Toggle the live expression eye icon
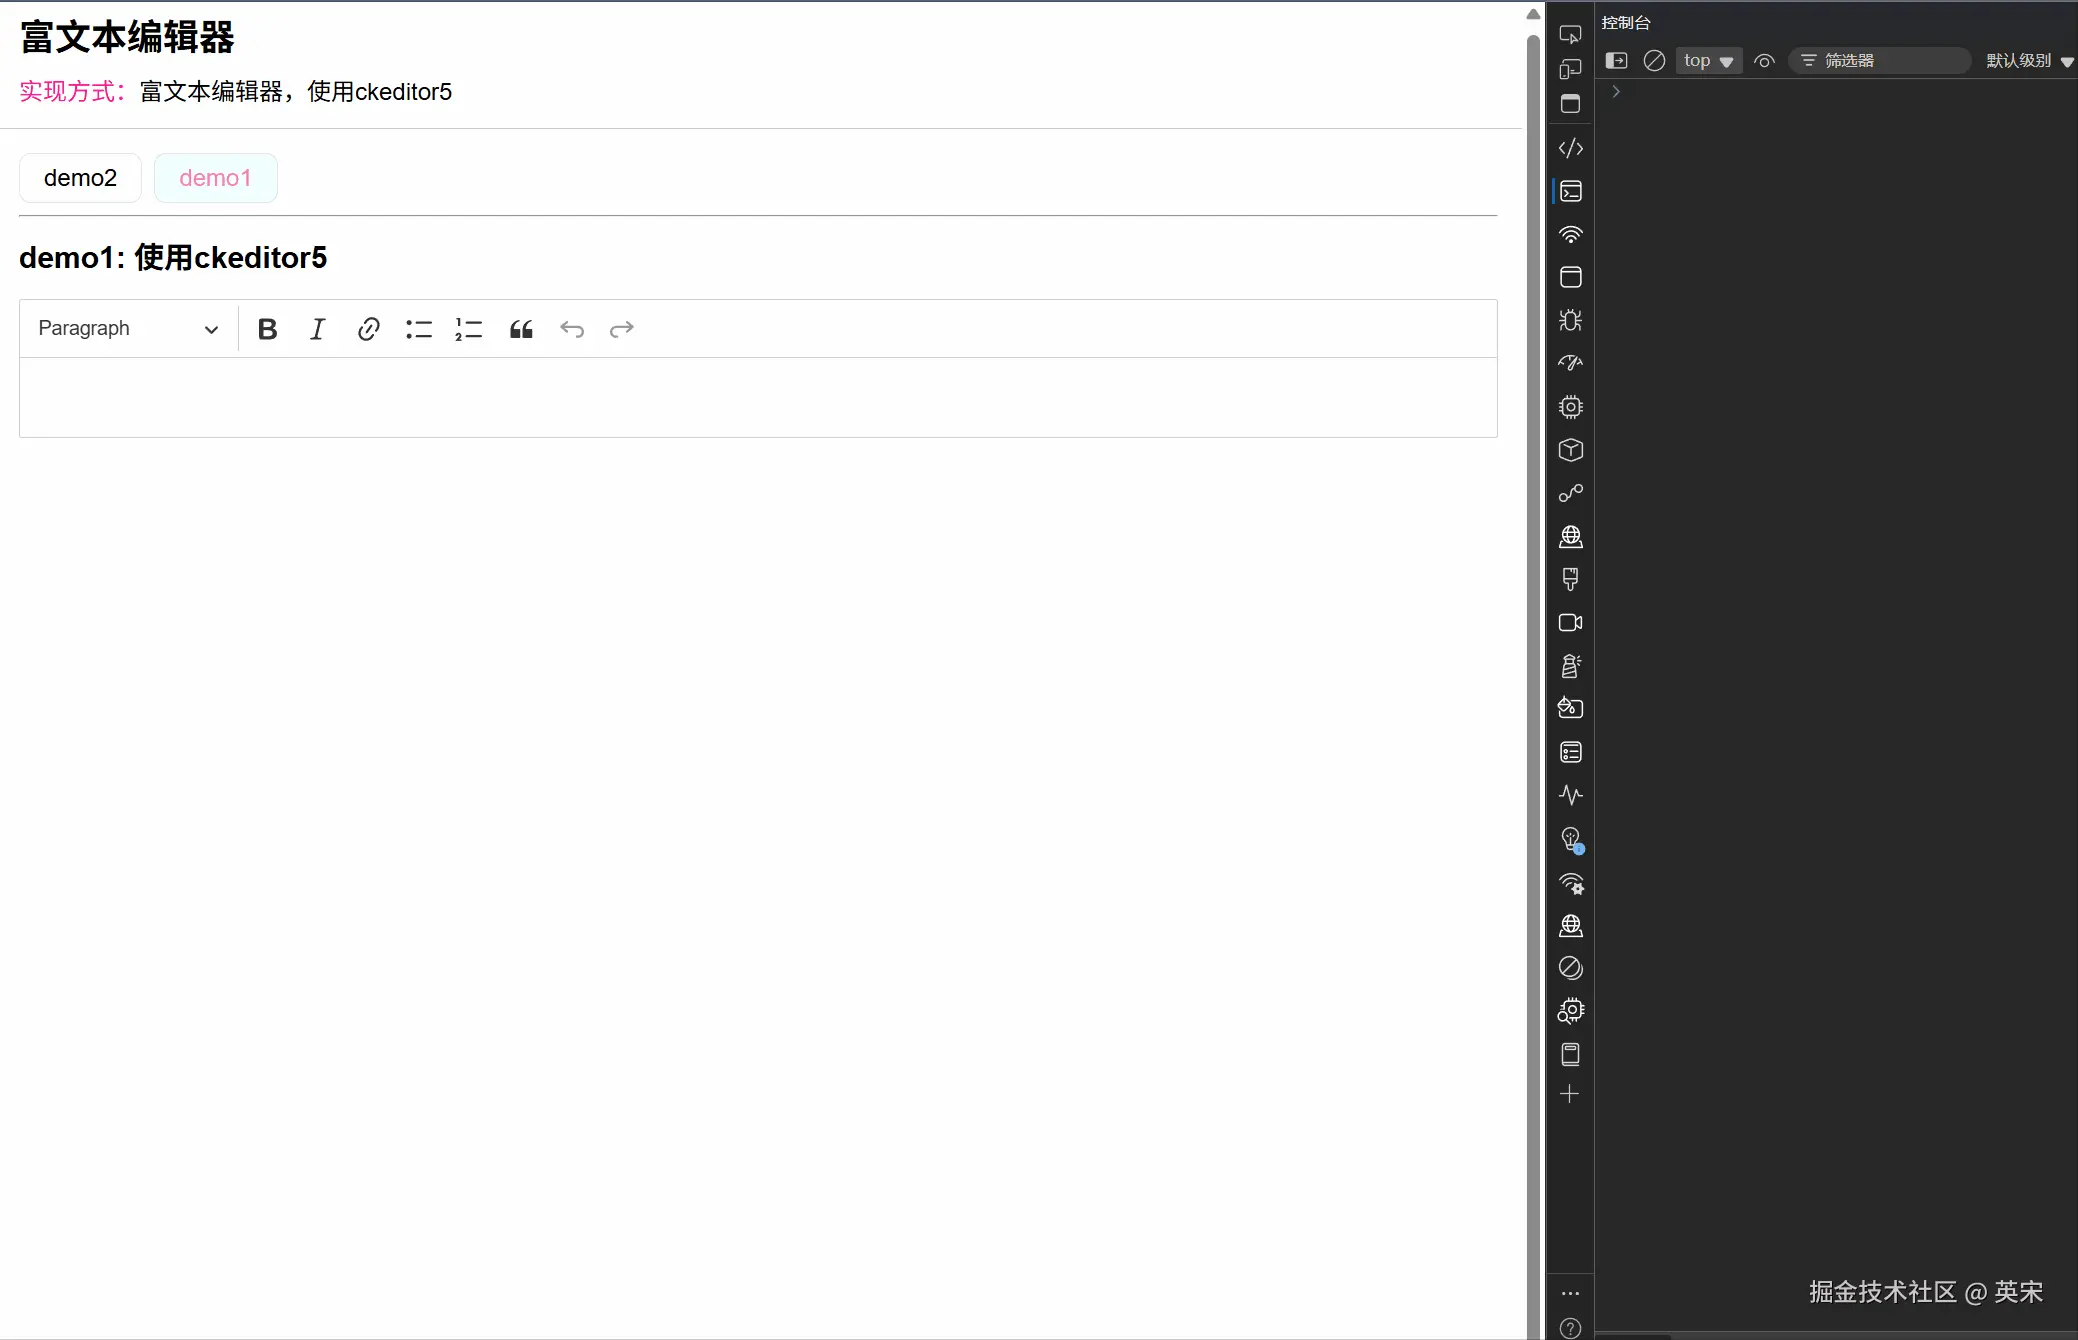2078x1340 pixels. pos(1764,61)
